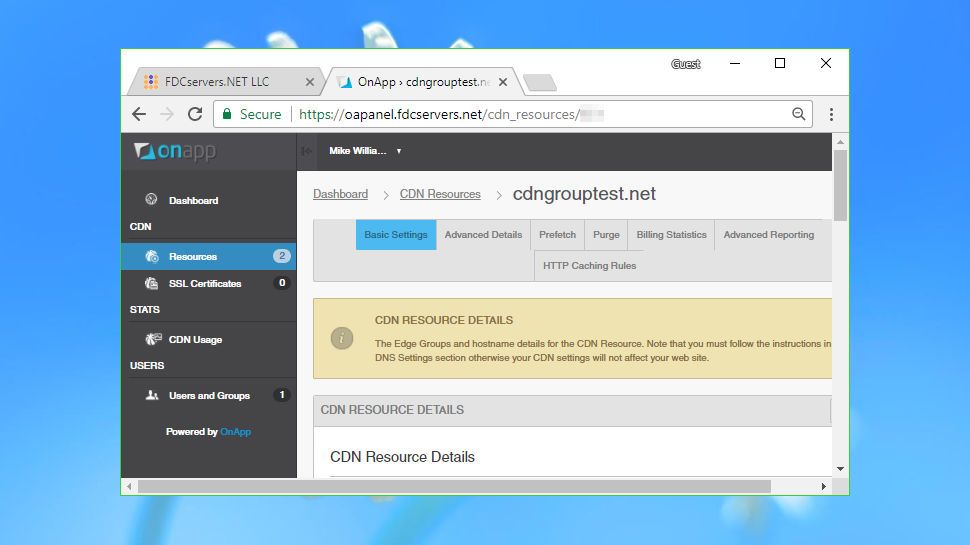This screenshot has width=970, height=545.
Task: Switch to OnApp cdngrouptest.net tab
Action: pyautogui.click(x=424, y=82)
